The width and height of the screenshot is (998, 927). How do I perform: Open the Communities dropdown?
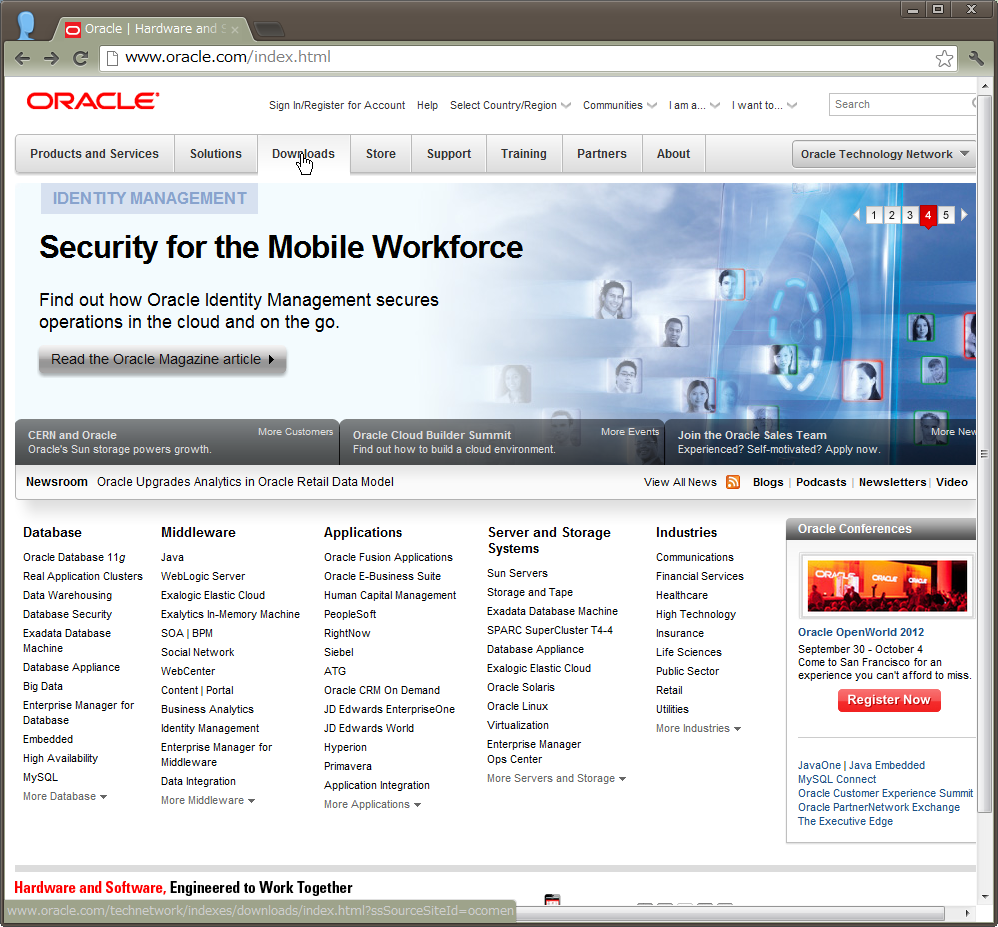point(619,106)
